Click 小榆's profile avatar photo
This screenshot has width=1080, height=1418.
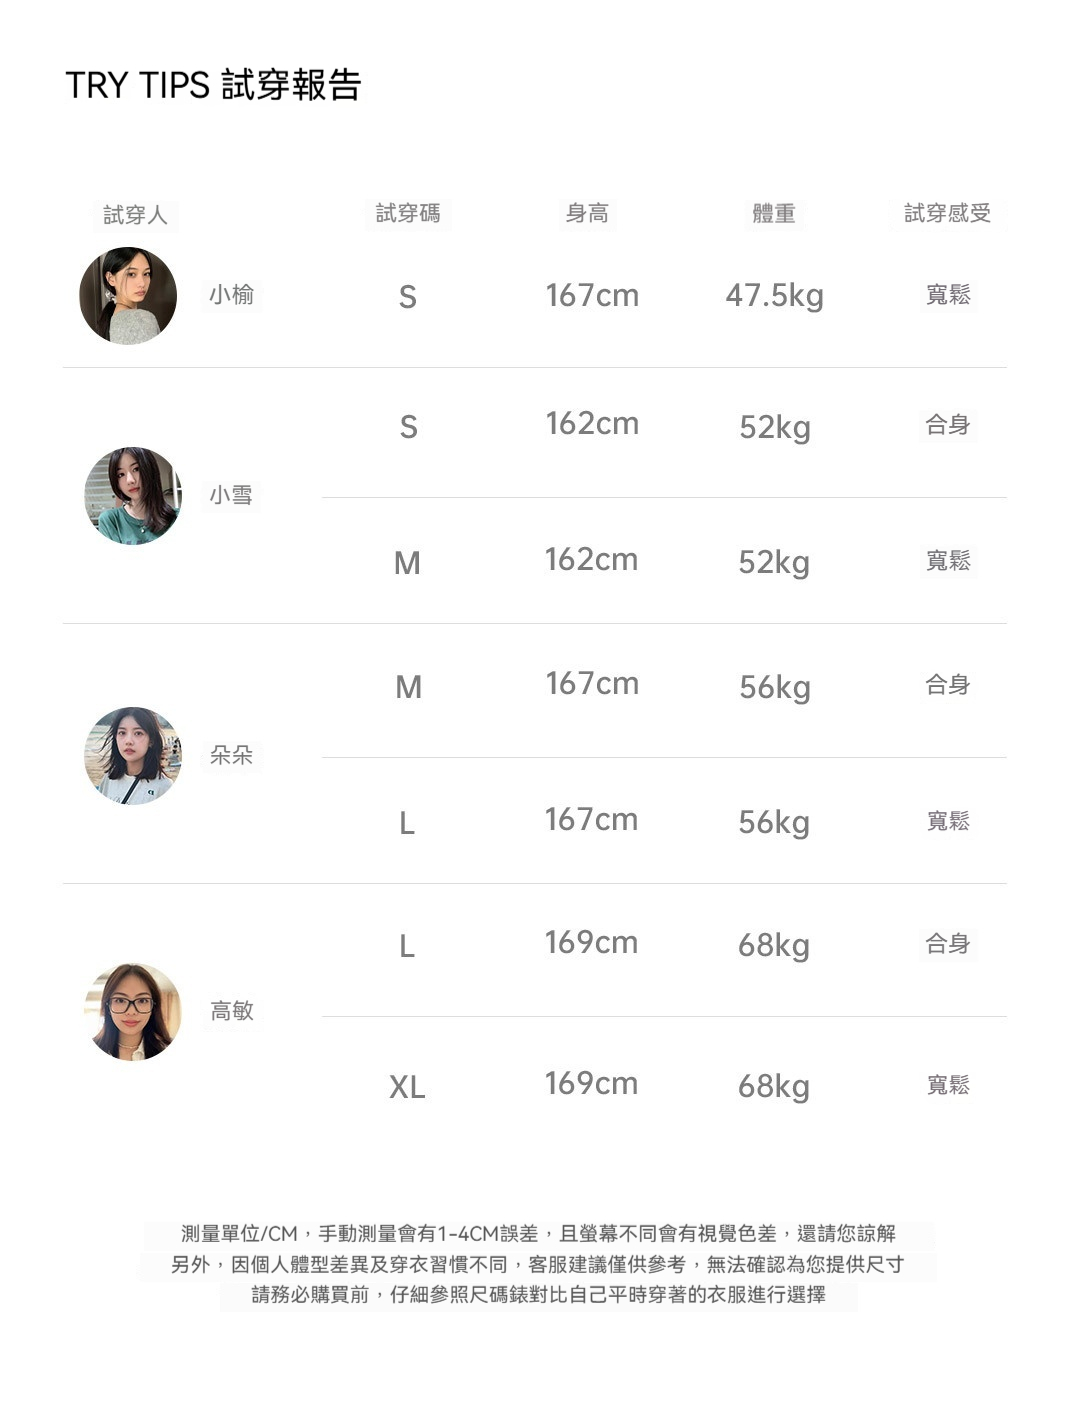(128, 296)
